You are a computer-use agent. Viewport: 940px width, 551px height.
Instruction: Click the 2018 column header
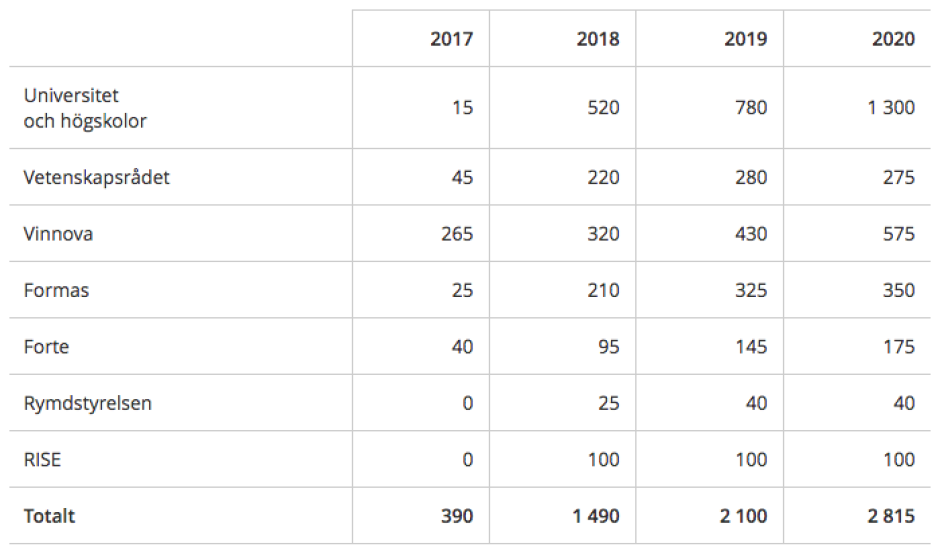[598, 39]
